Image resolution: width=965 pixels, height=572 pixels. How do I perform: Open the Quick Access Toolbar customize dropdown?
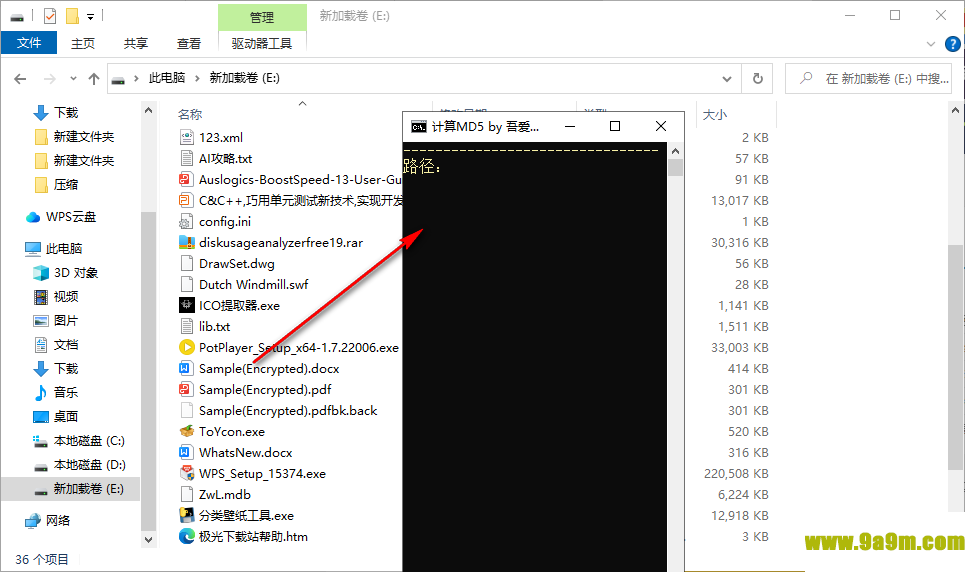click(x=90, y=17)
